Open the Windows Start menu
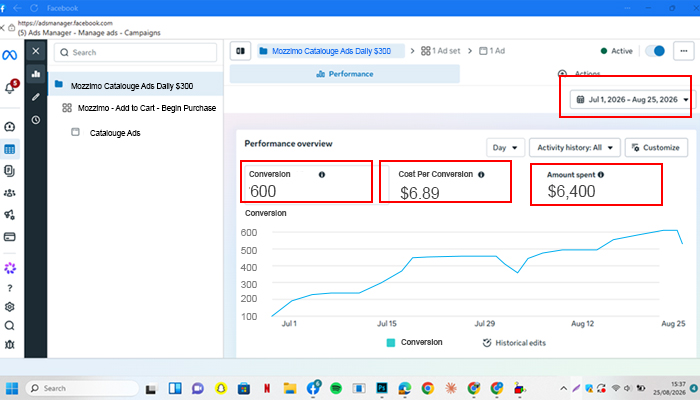Viewport: 700px width, 400px height. click(x=12, y=388)
